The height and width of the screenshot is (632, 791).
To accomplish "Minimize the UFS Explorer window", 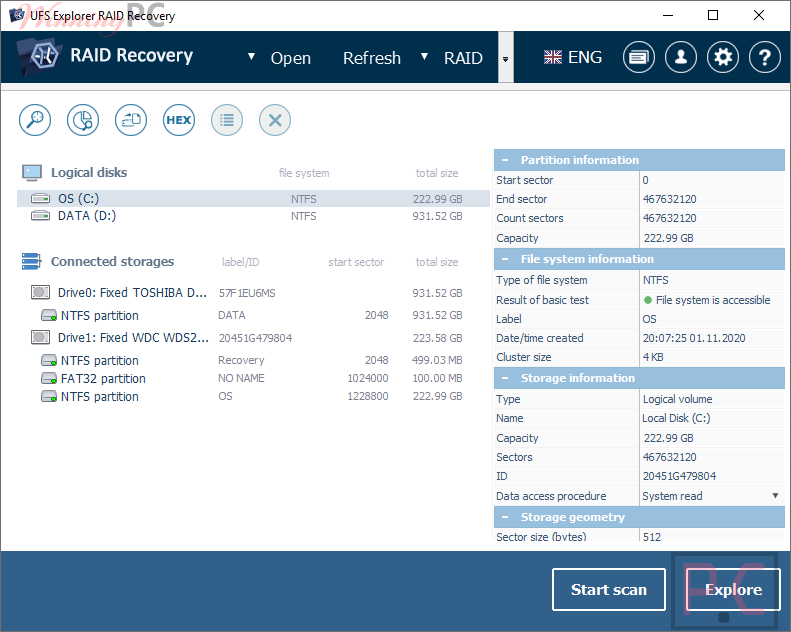I will point(668,15).
